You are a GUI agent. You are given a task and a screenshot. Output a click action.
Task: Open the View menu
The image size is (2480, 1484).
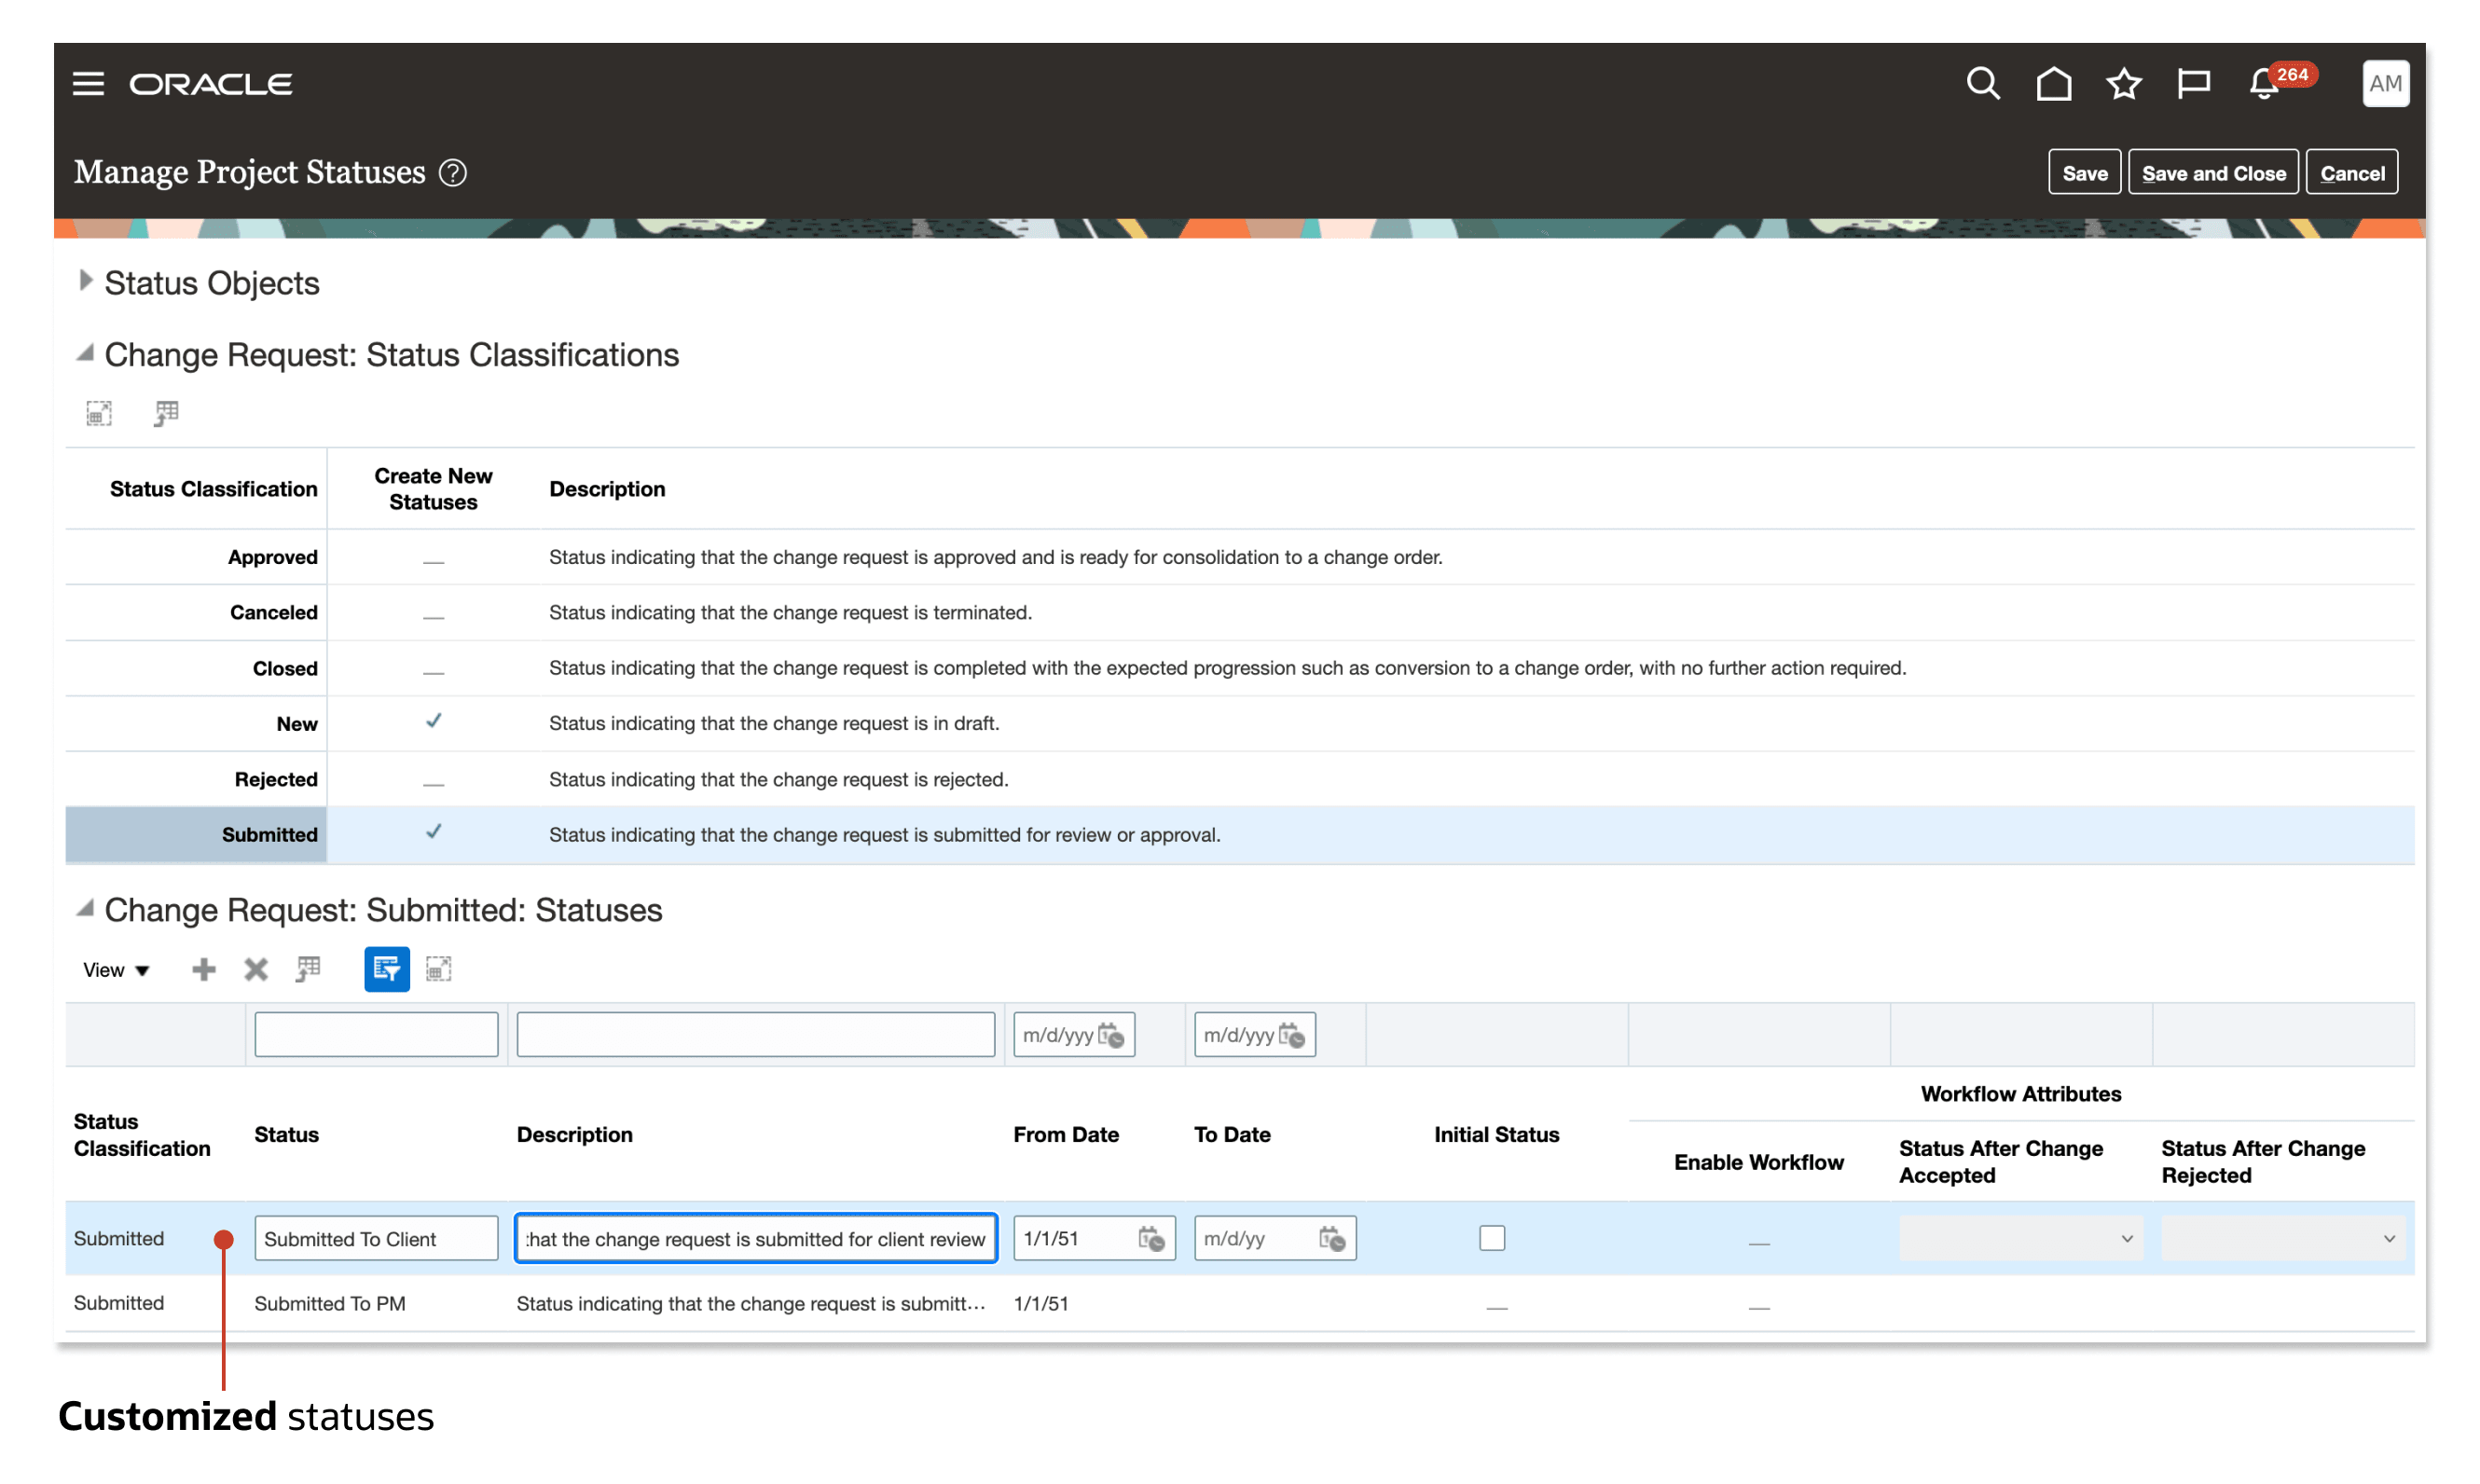click(x=116, y=970)
